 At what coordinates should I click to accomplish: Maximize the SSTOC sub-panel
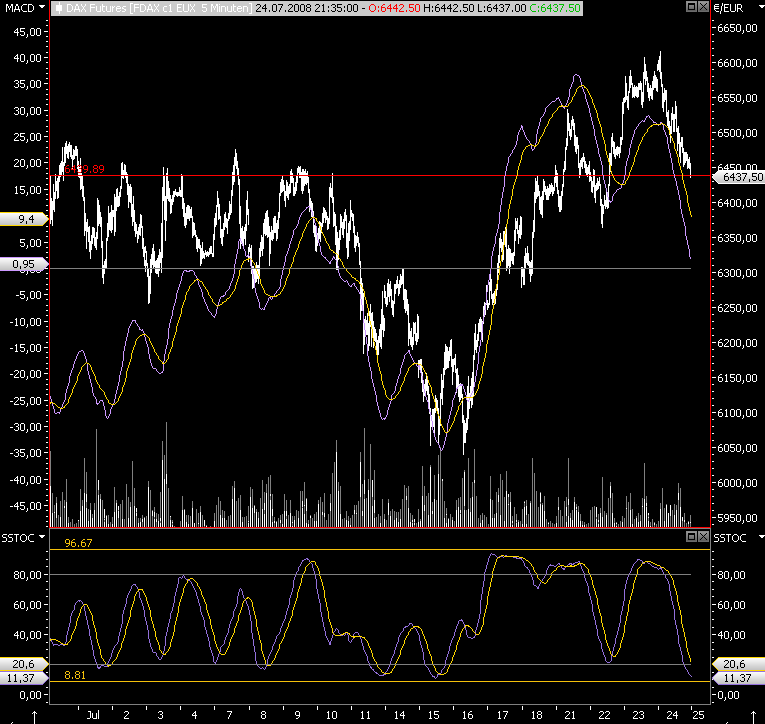691,537
